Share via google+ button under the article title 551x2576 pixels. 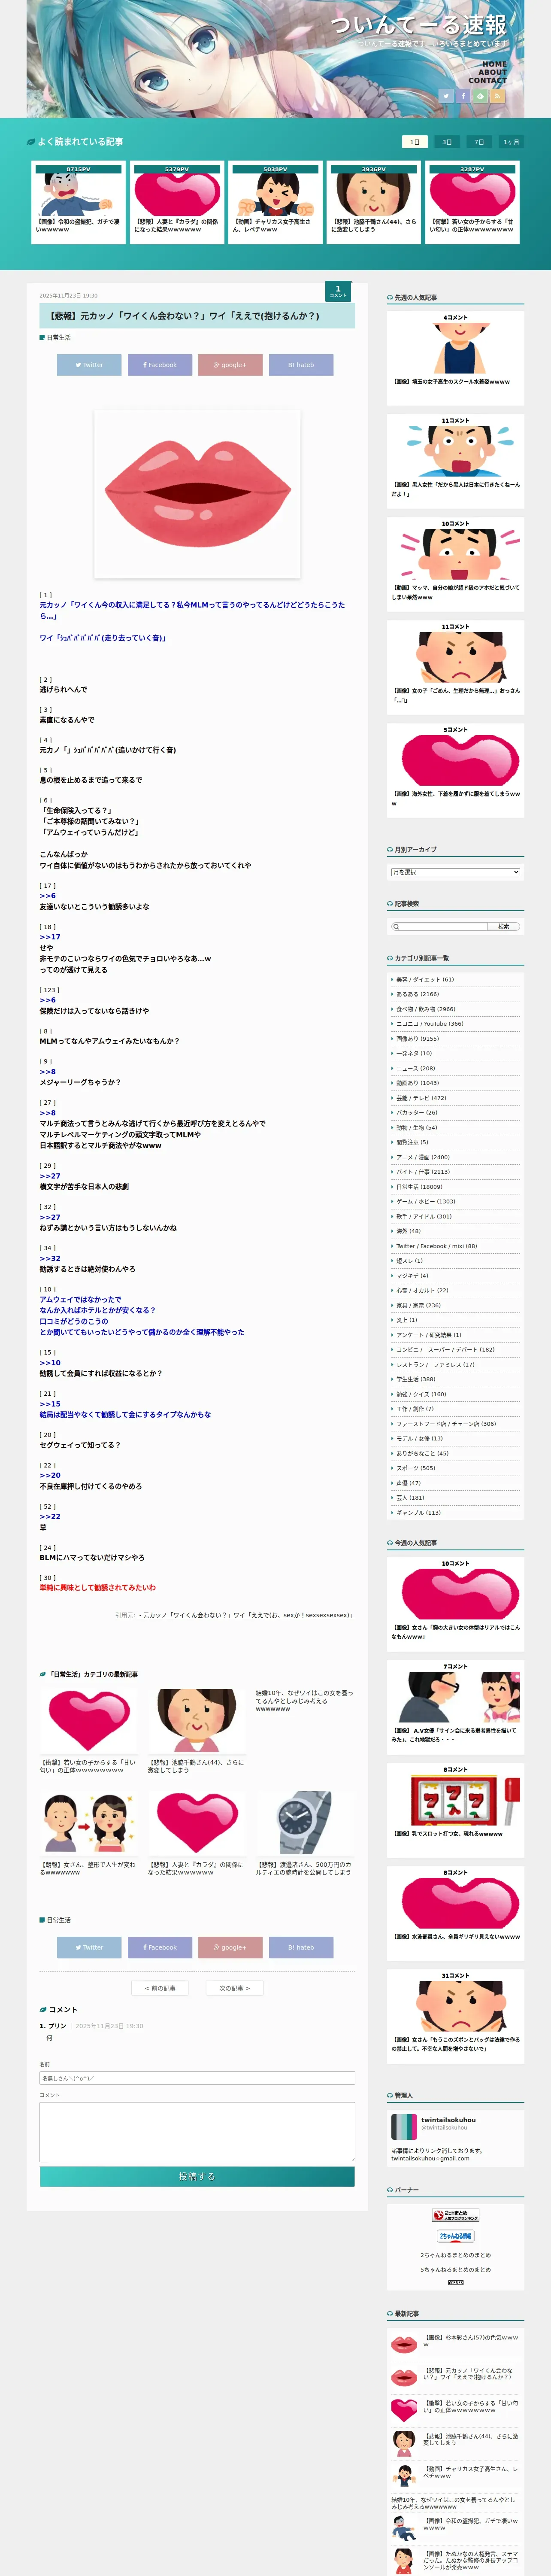(x=230, y=365)
